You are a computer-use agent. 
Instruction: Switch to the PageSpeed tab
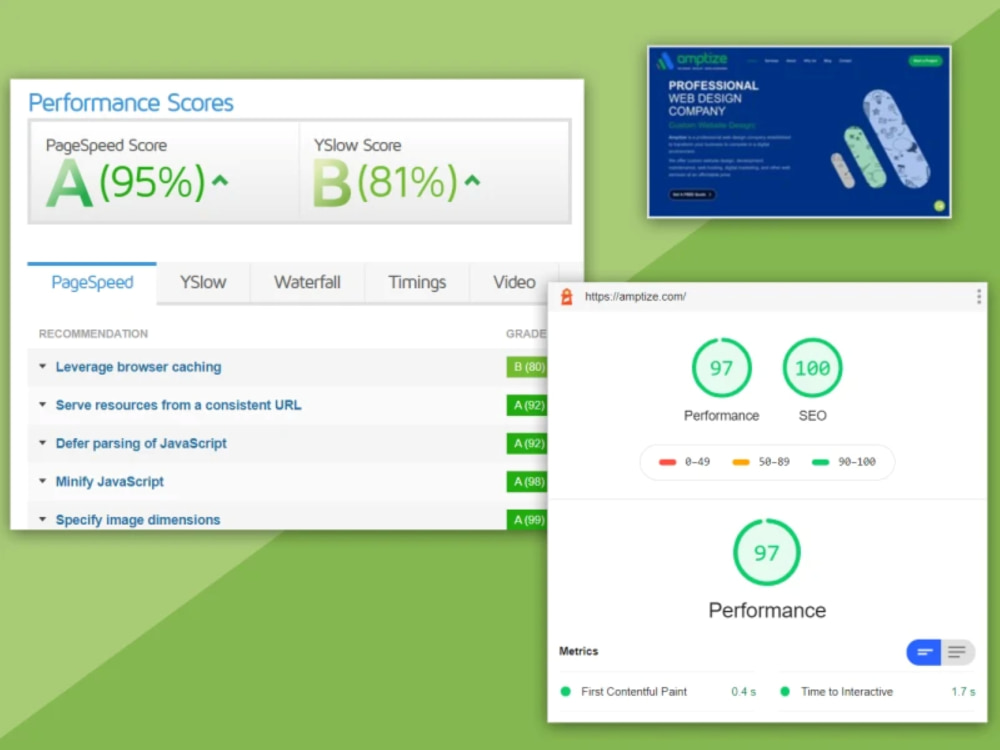[92, 282]
